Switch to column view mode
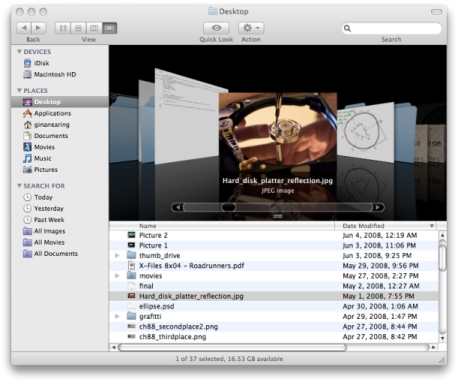458x382 pixels. 94,28
